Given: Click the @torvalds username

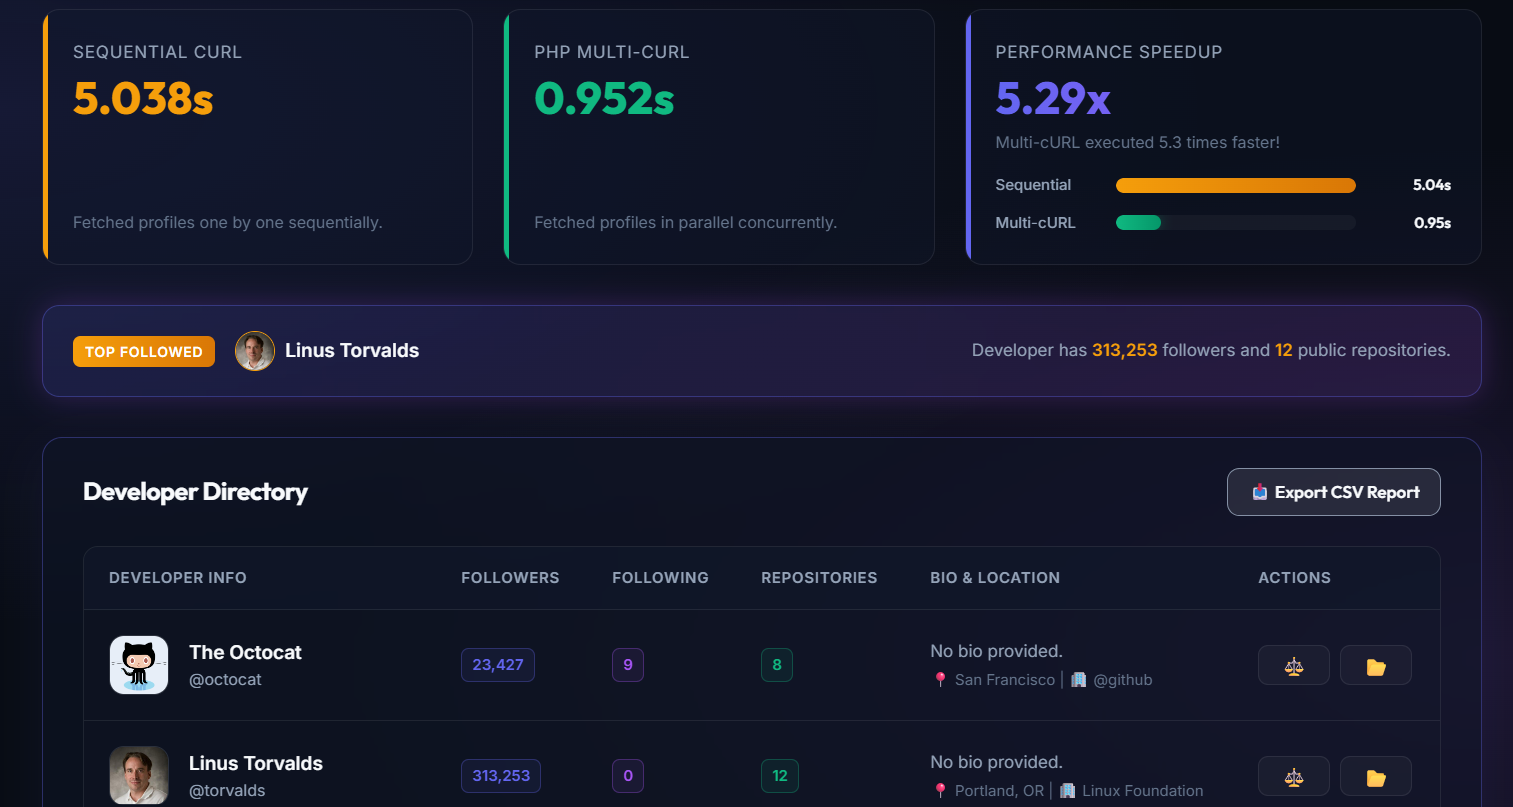Looking at the screenshot, I should [227, 791].
